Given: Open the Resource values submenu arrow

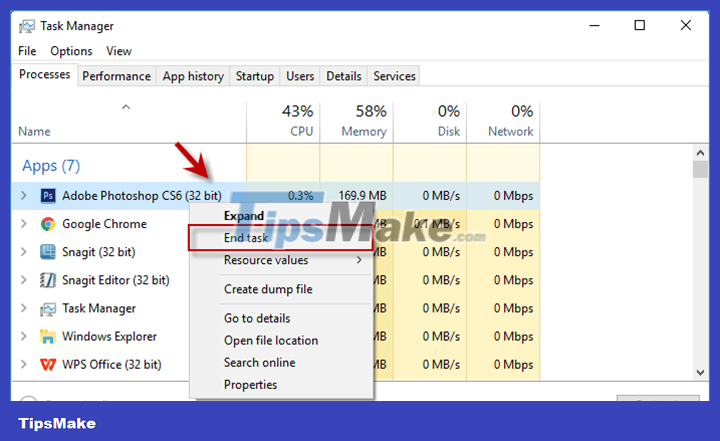Looking at the screenshot, I should pos(359,260).
